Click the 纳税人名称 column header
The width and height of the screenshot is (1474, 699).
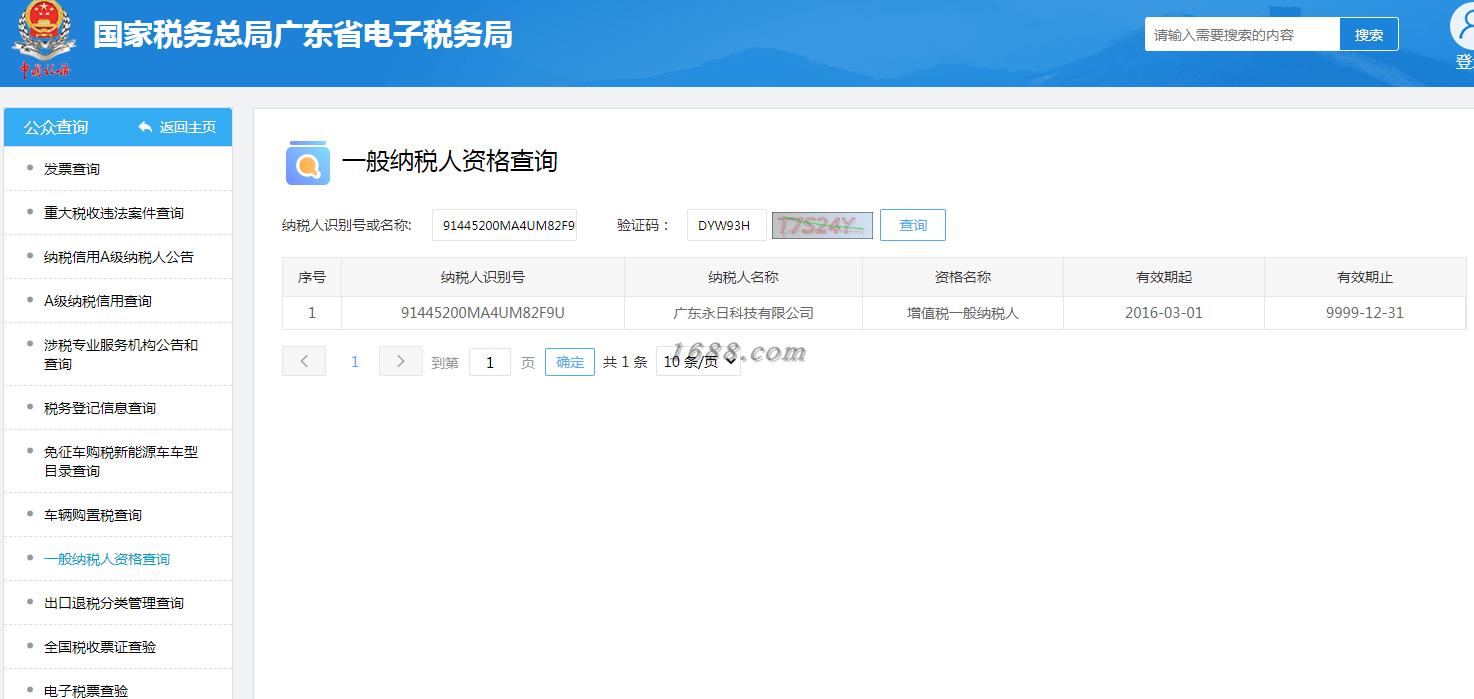743,277
